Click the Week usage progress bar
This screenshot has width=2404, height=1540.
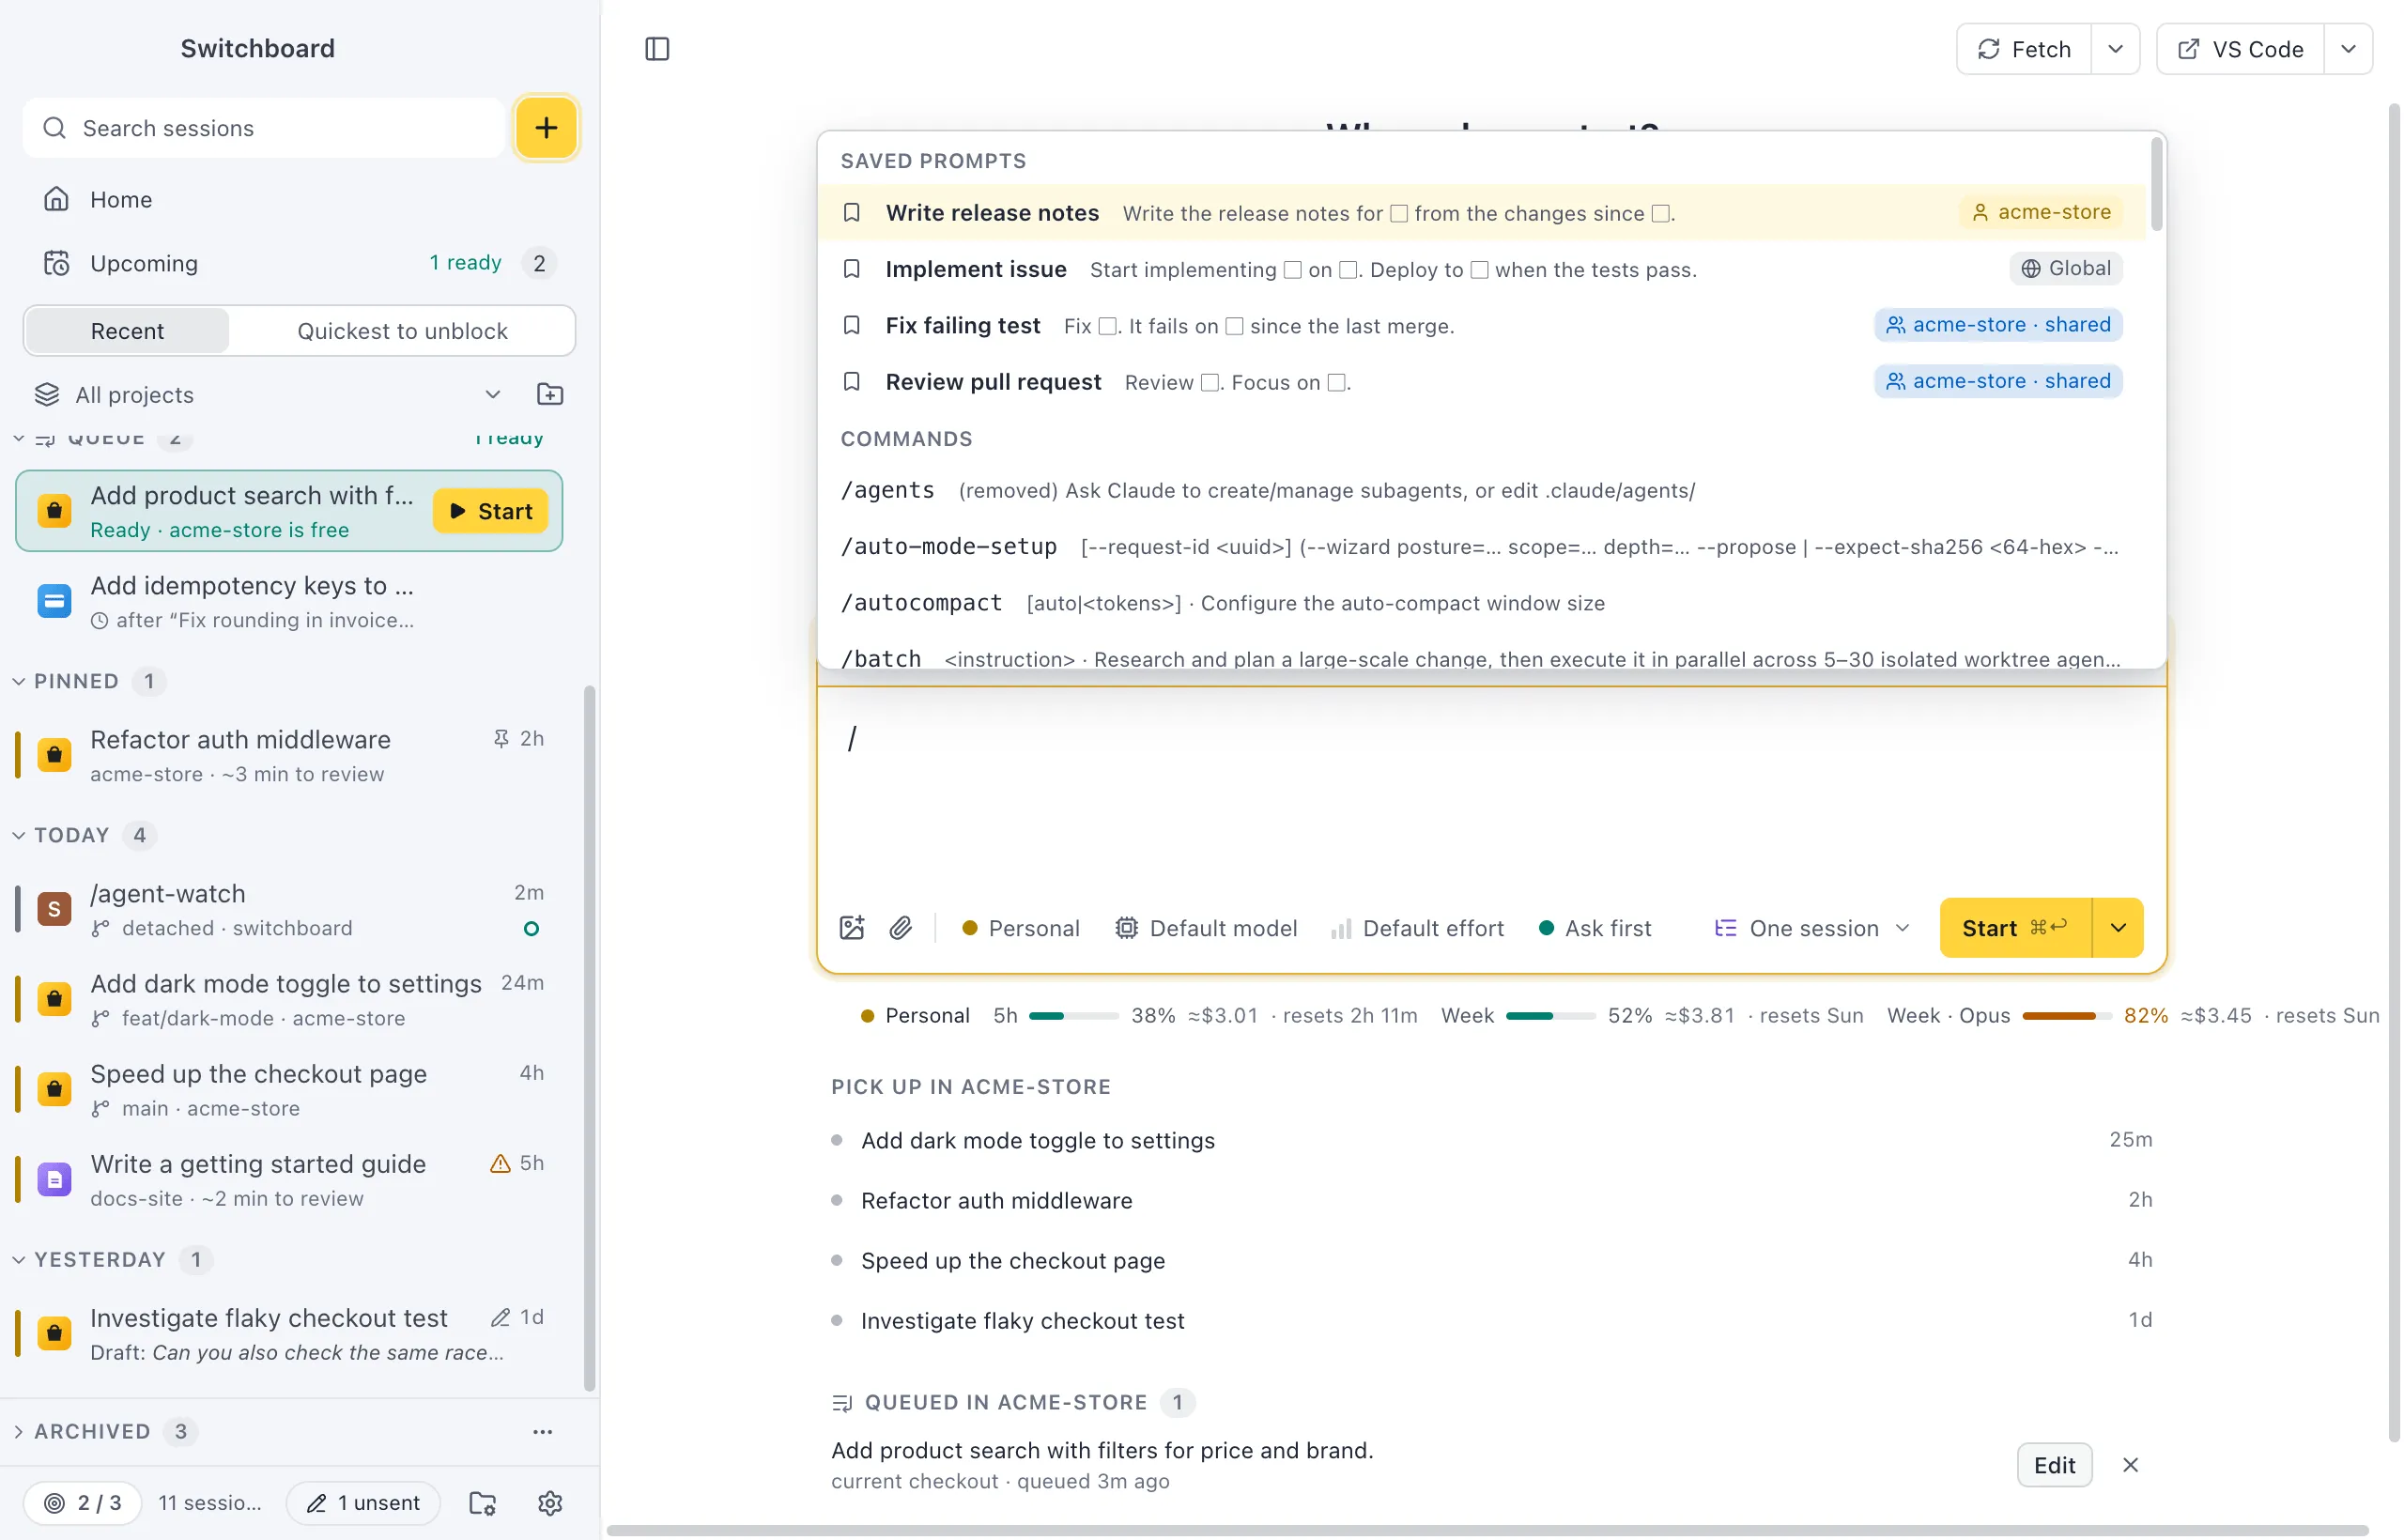[1550, 1016]
